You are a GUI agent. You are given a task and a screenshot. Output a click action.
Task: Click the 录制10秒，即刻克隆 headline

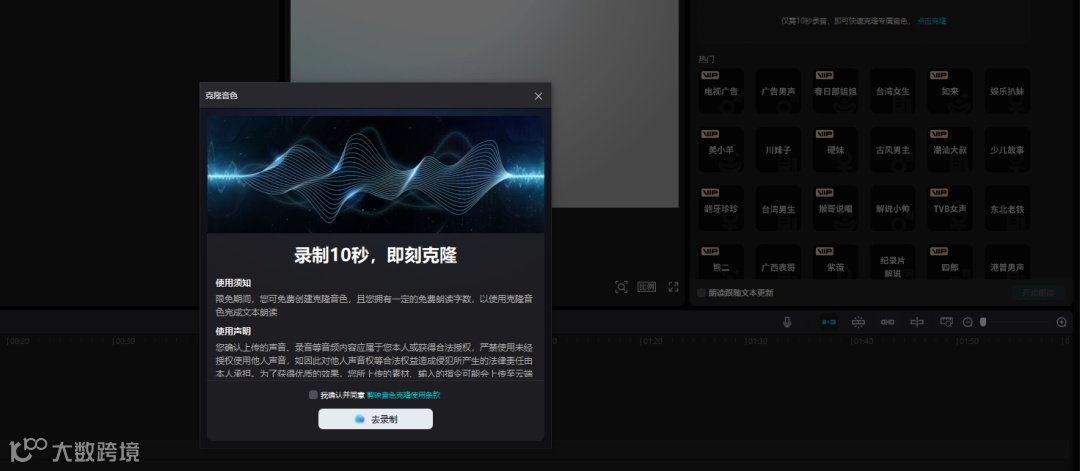click(375, 255)
